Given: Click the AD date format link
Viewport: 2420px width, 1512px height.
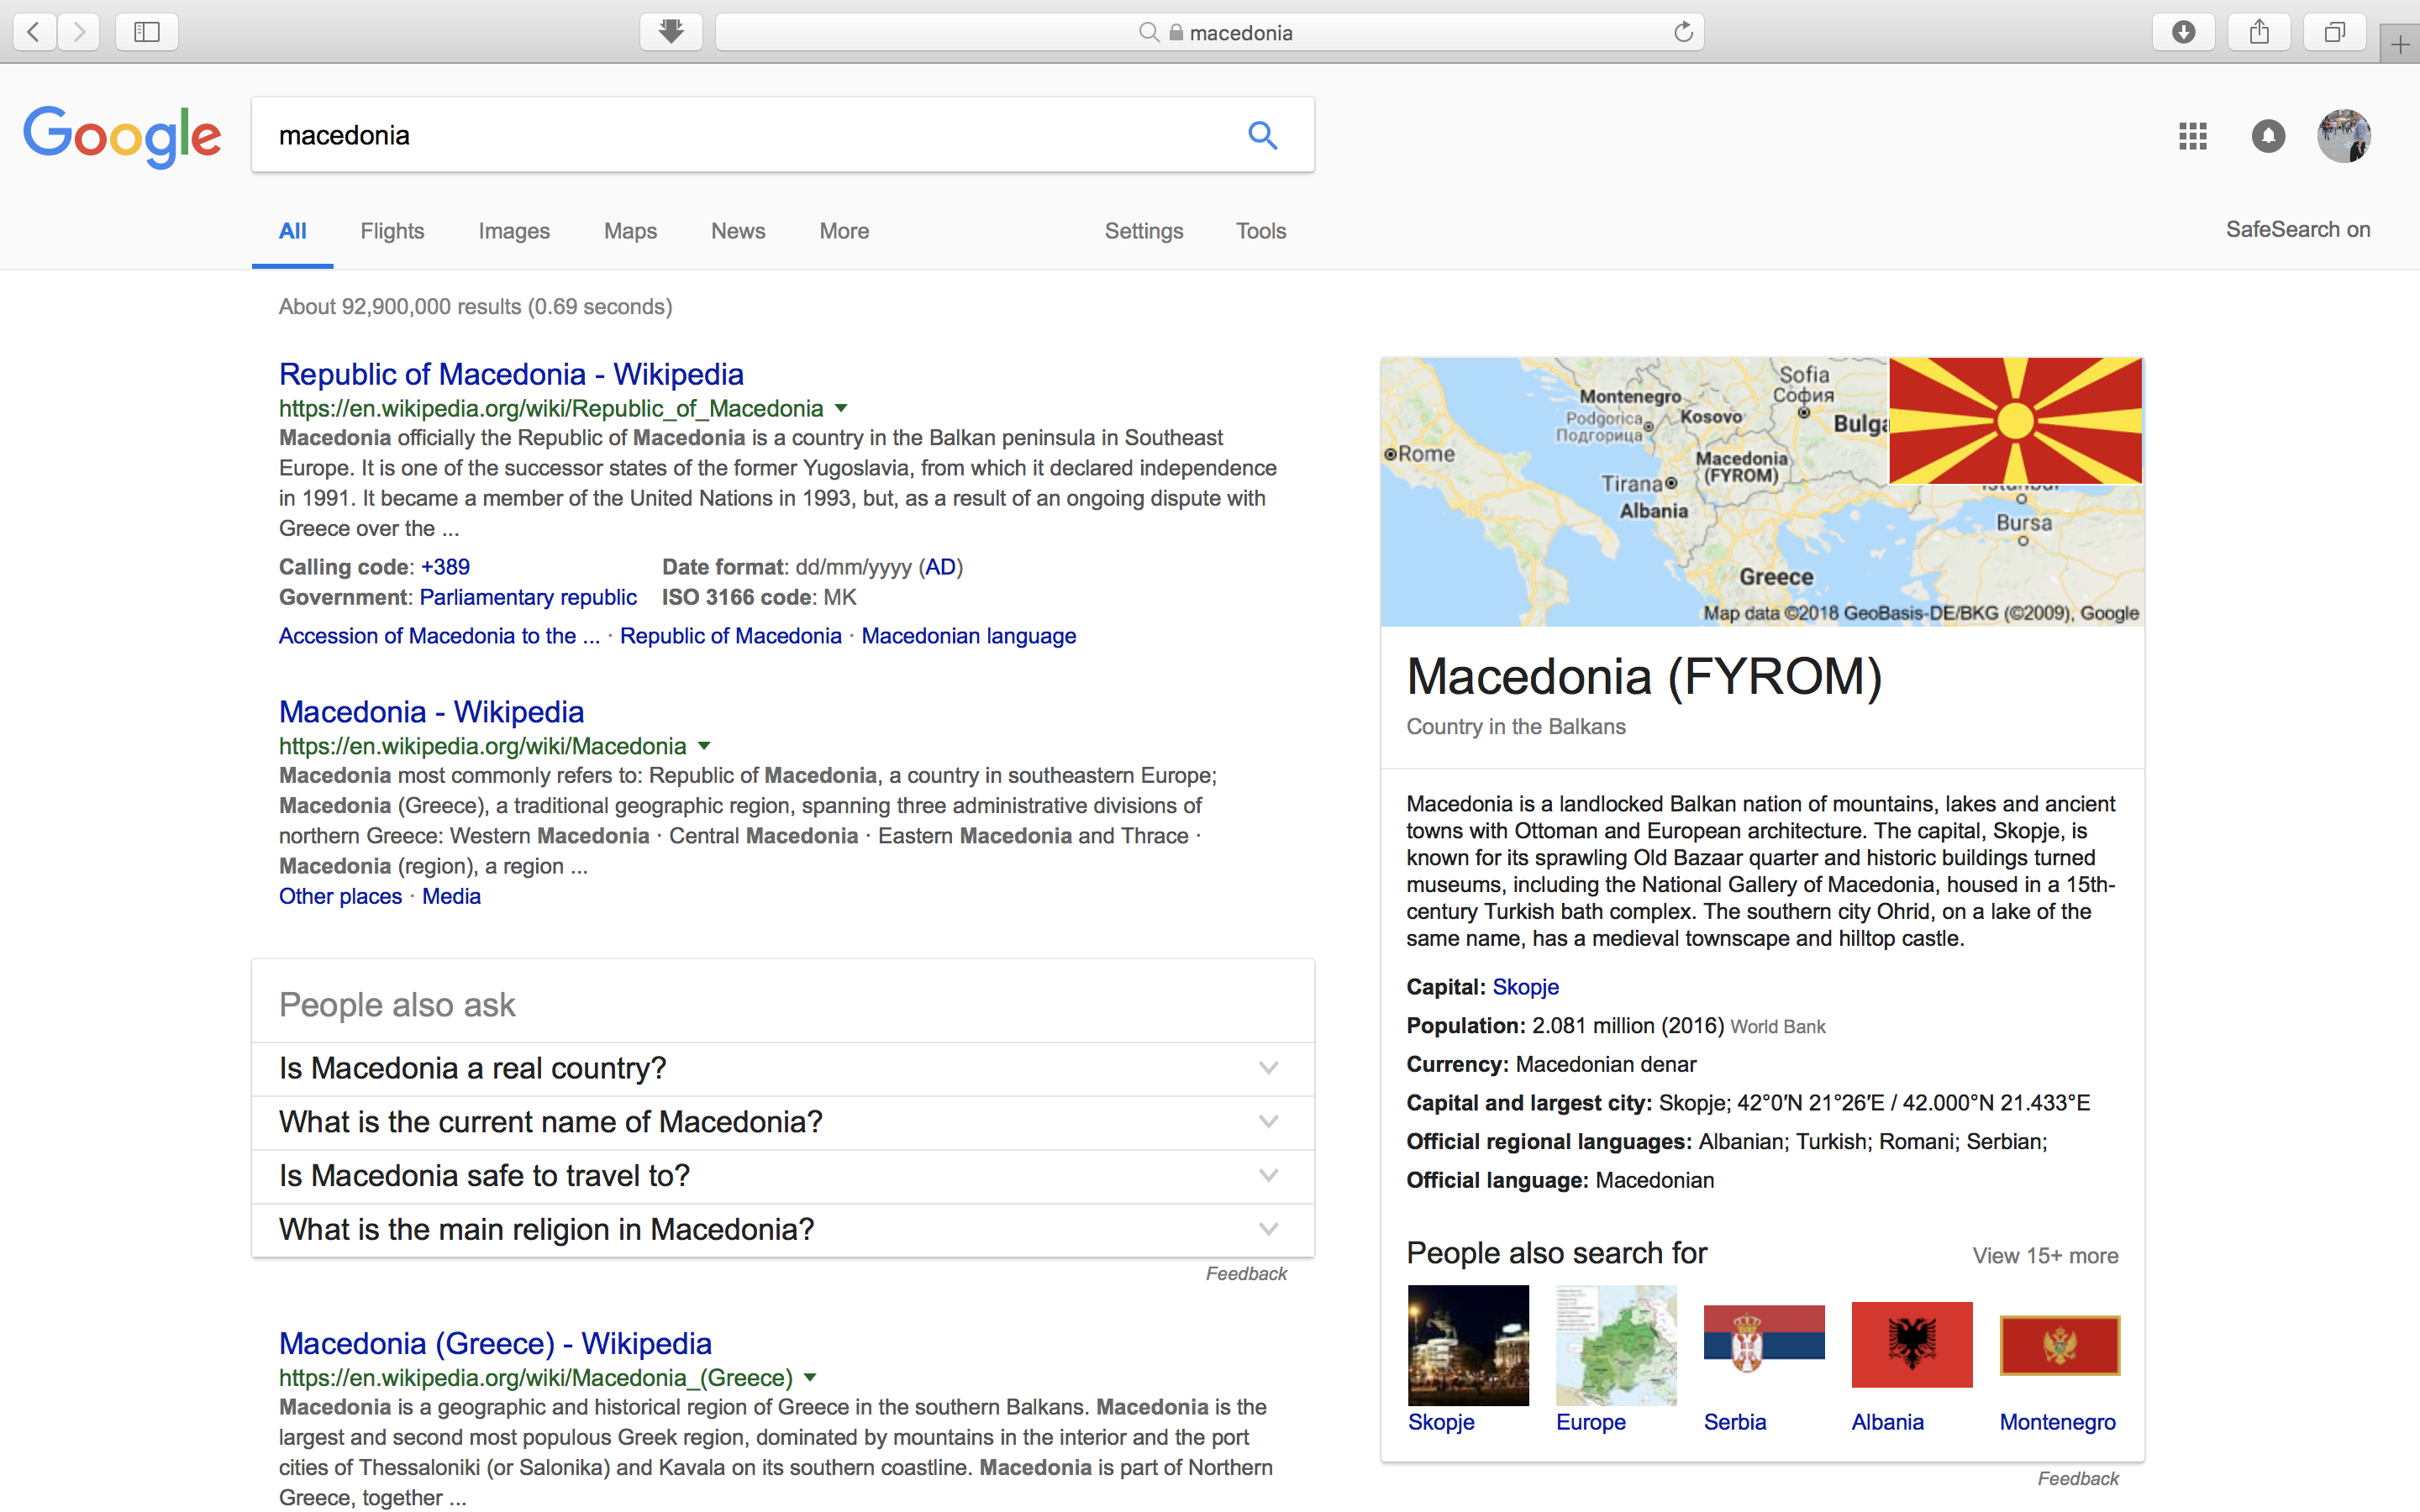Looking at the screenshot, I should [x=940, y=567].
